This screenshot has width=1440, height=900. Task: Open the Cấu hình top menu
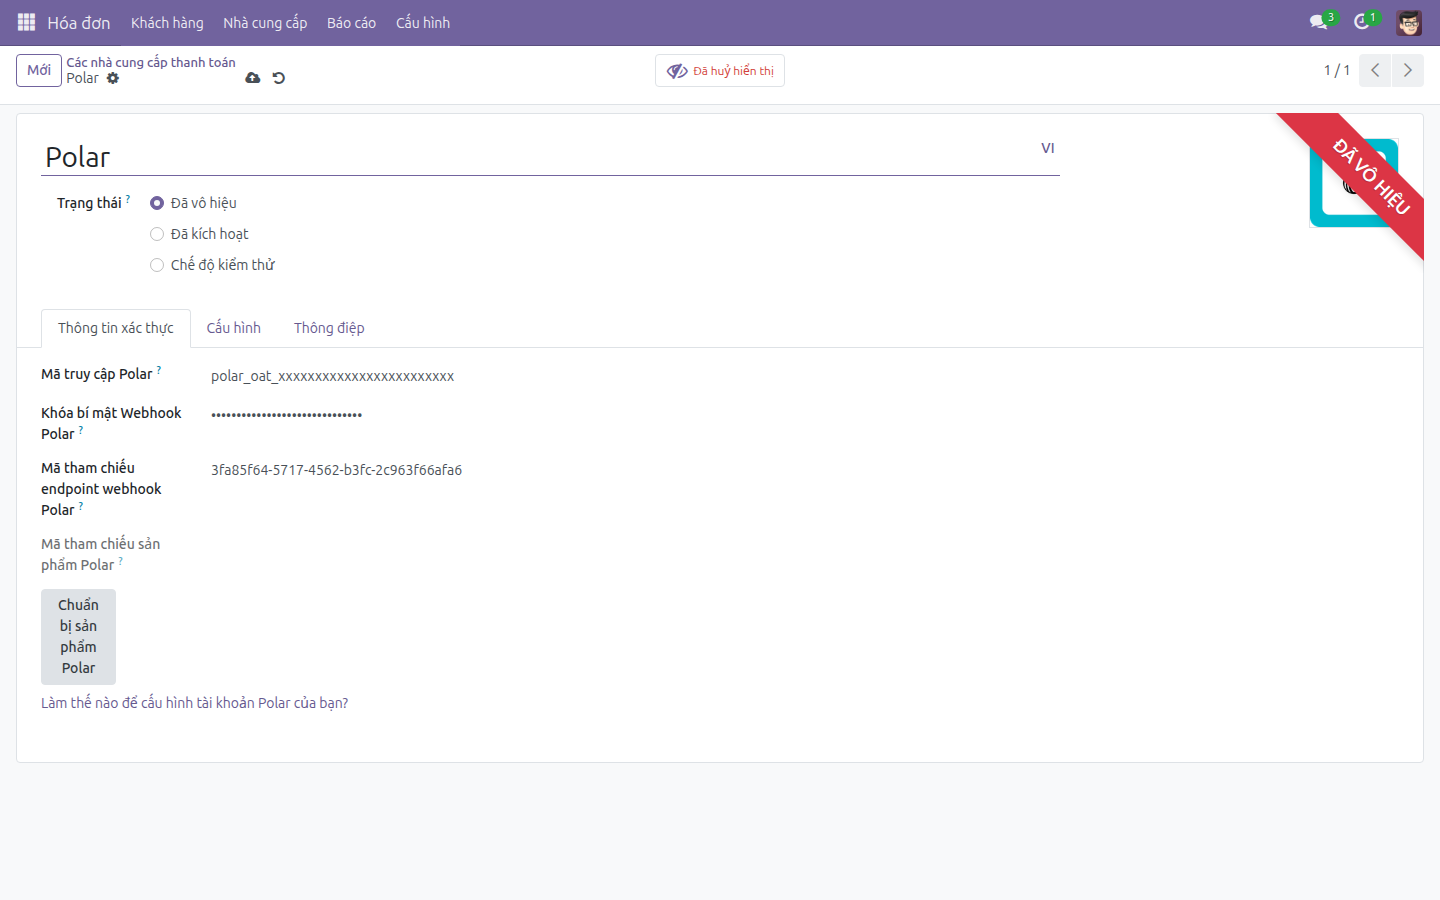[x=423, y=22]
